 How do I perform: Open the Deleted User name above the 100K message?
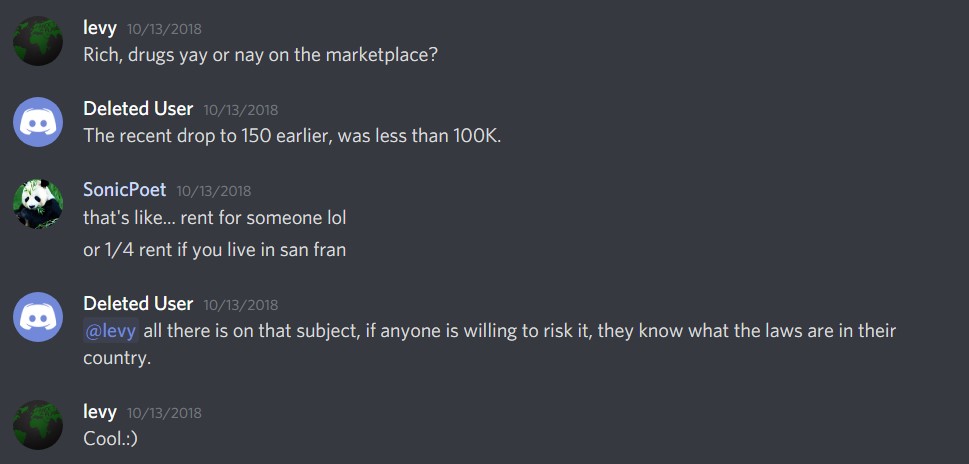point(138,109)
